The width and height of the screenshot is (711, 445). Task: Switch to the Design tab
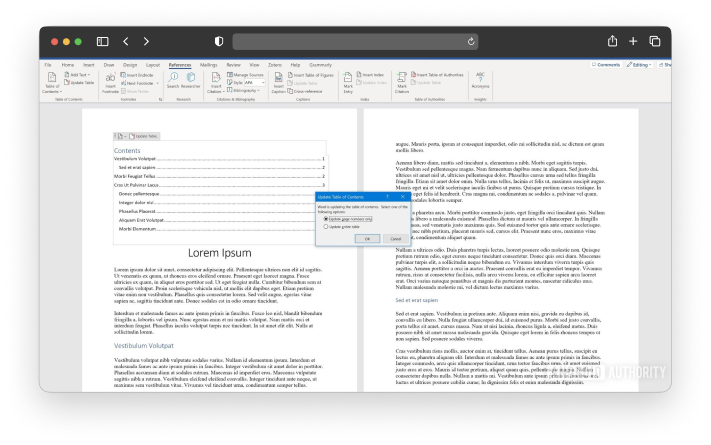pyautogui.click(x=130, y=65)
